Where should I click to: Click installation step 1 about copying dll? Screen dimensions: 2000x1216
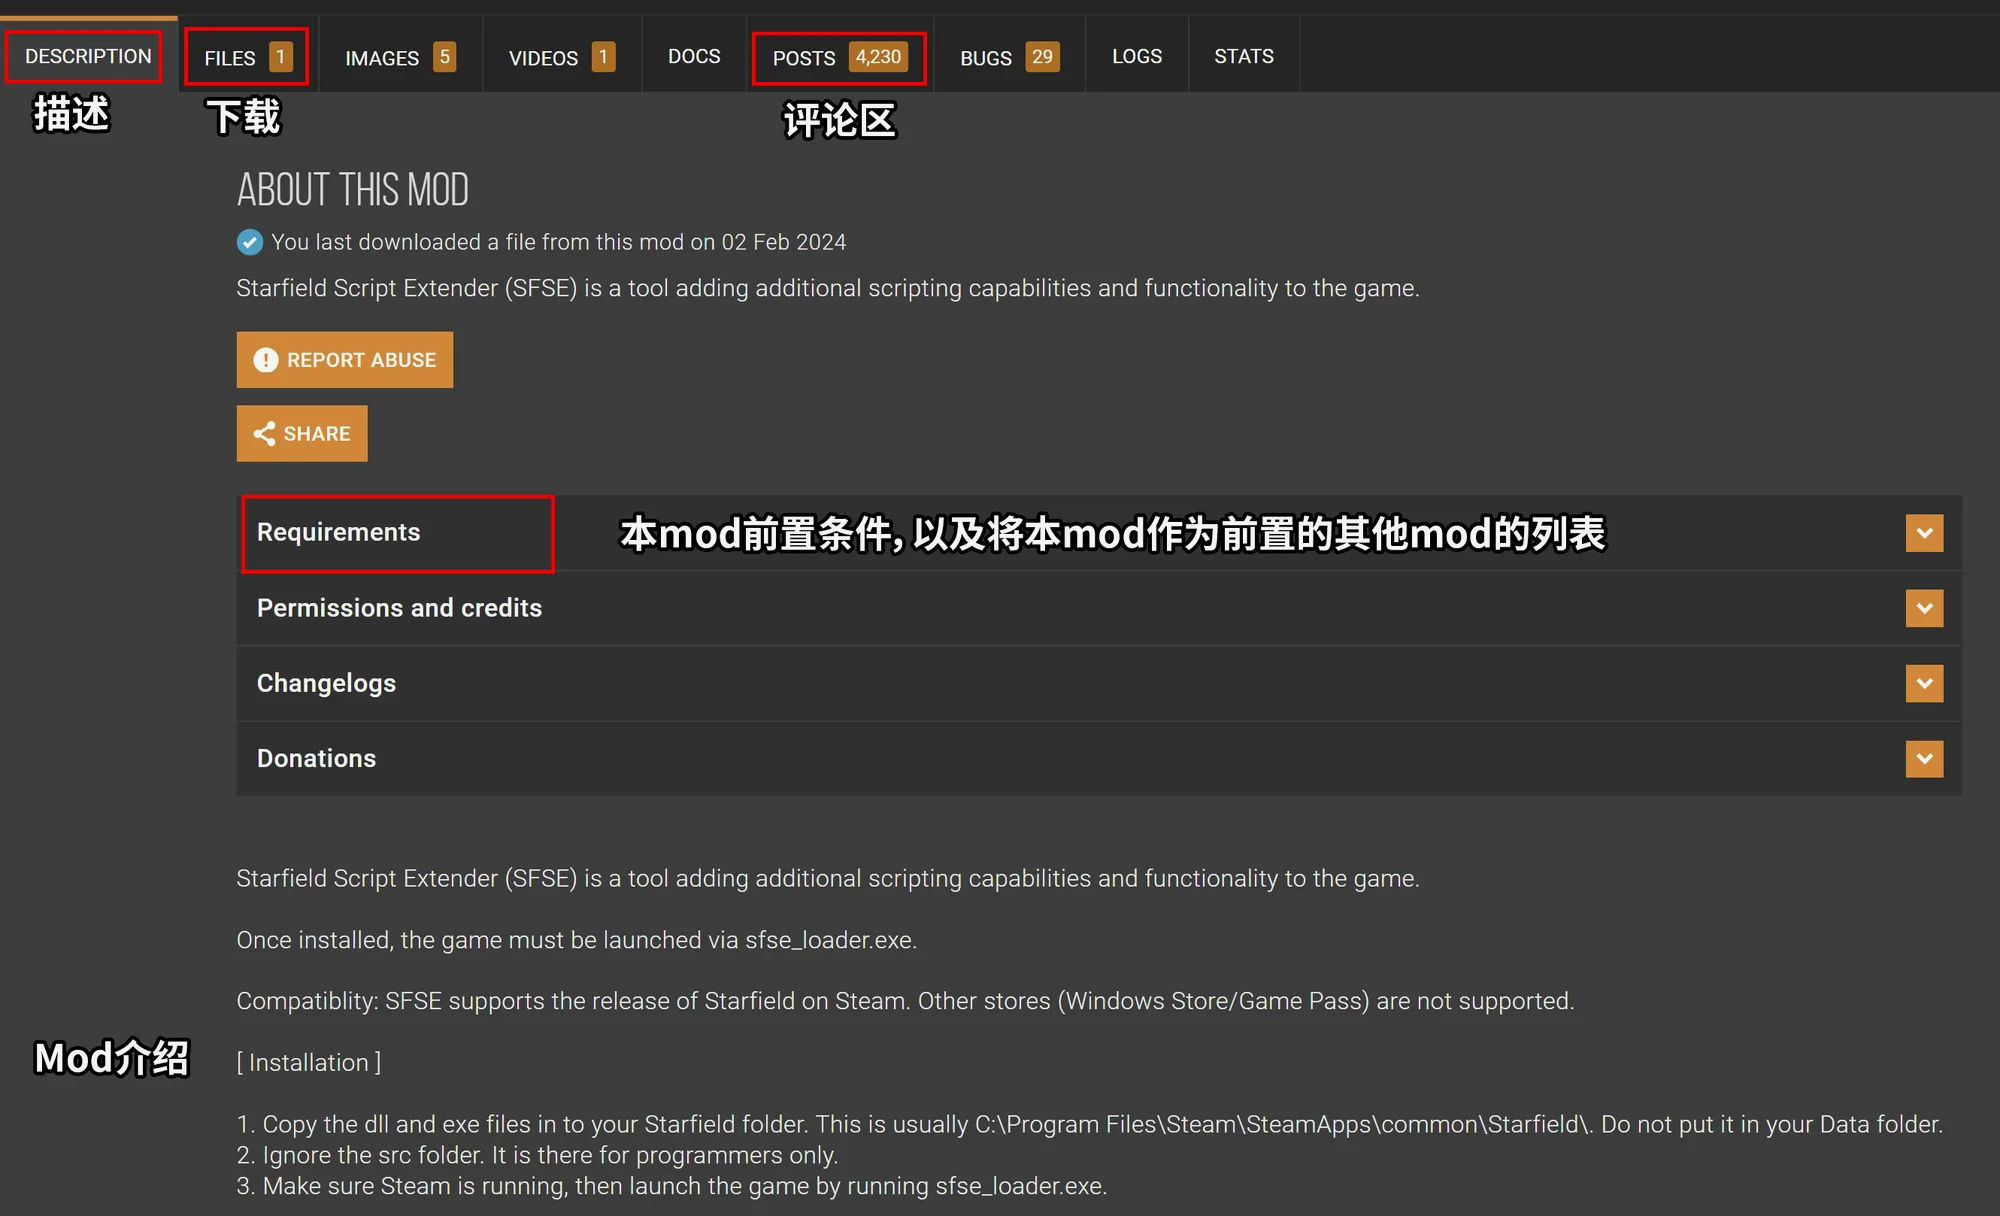point(1090,1124)
